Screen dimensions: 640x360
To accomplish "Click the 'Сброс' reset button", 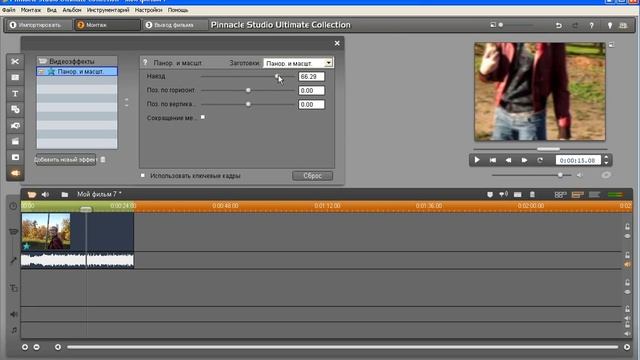I will pyautogui.click(x=312, y=176).
